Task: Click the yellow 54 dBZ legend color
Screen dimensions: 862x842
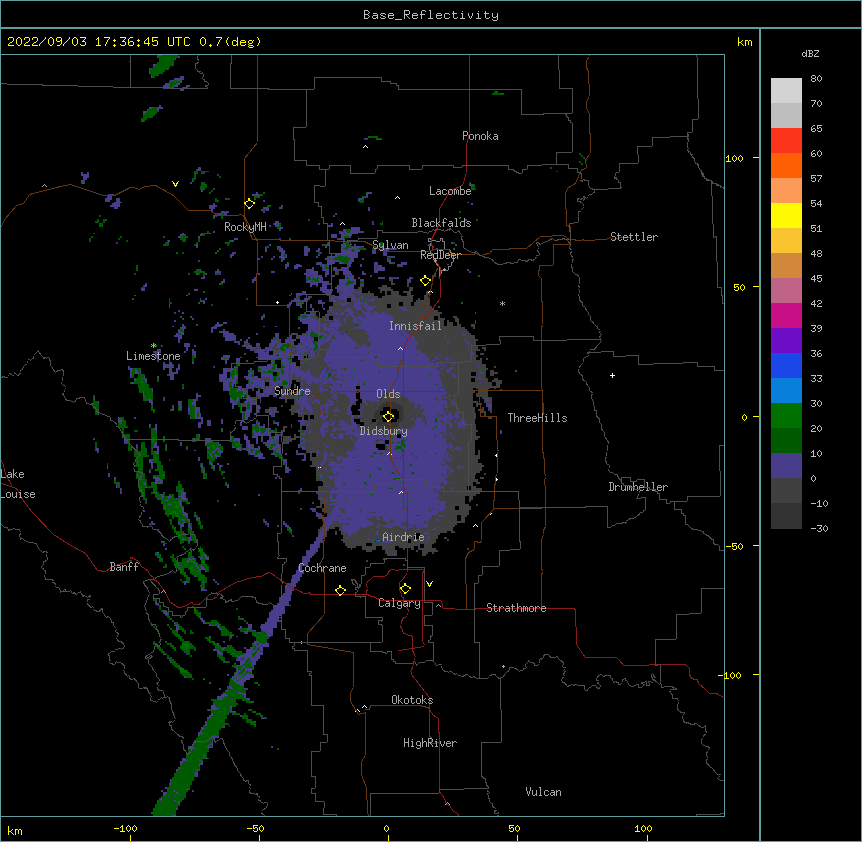Action: coord(786,215)
